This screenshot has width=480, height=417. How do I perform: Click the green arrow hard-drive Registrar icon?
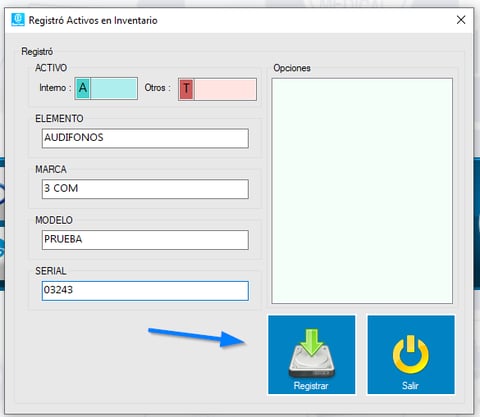point(312,353)
